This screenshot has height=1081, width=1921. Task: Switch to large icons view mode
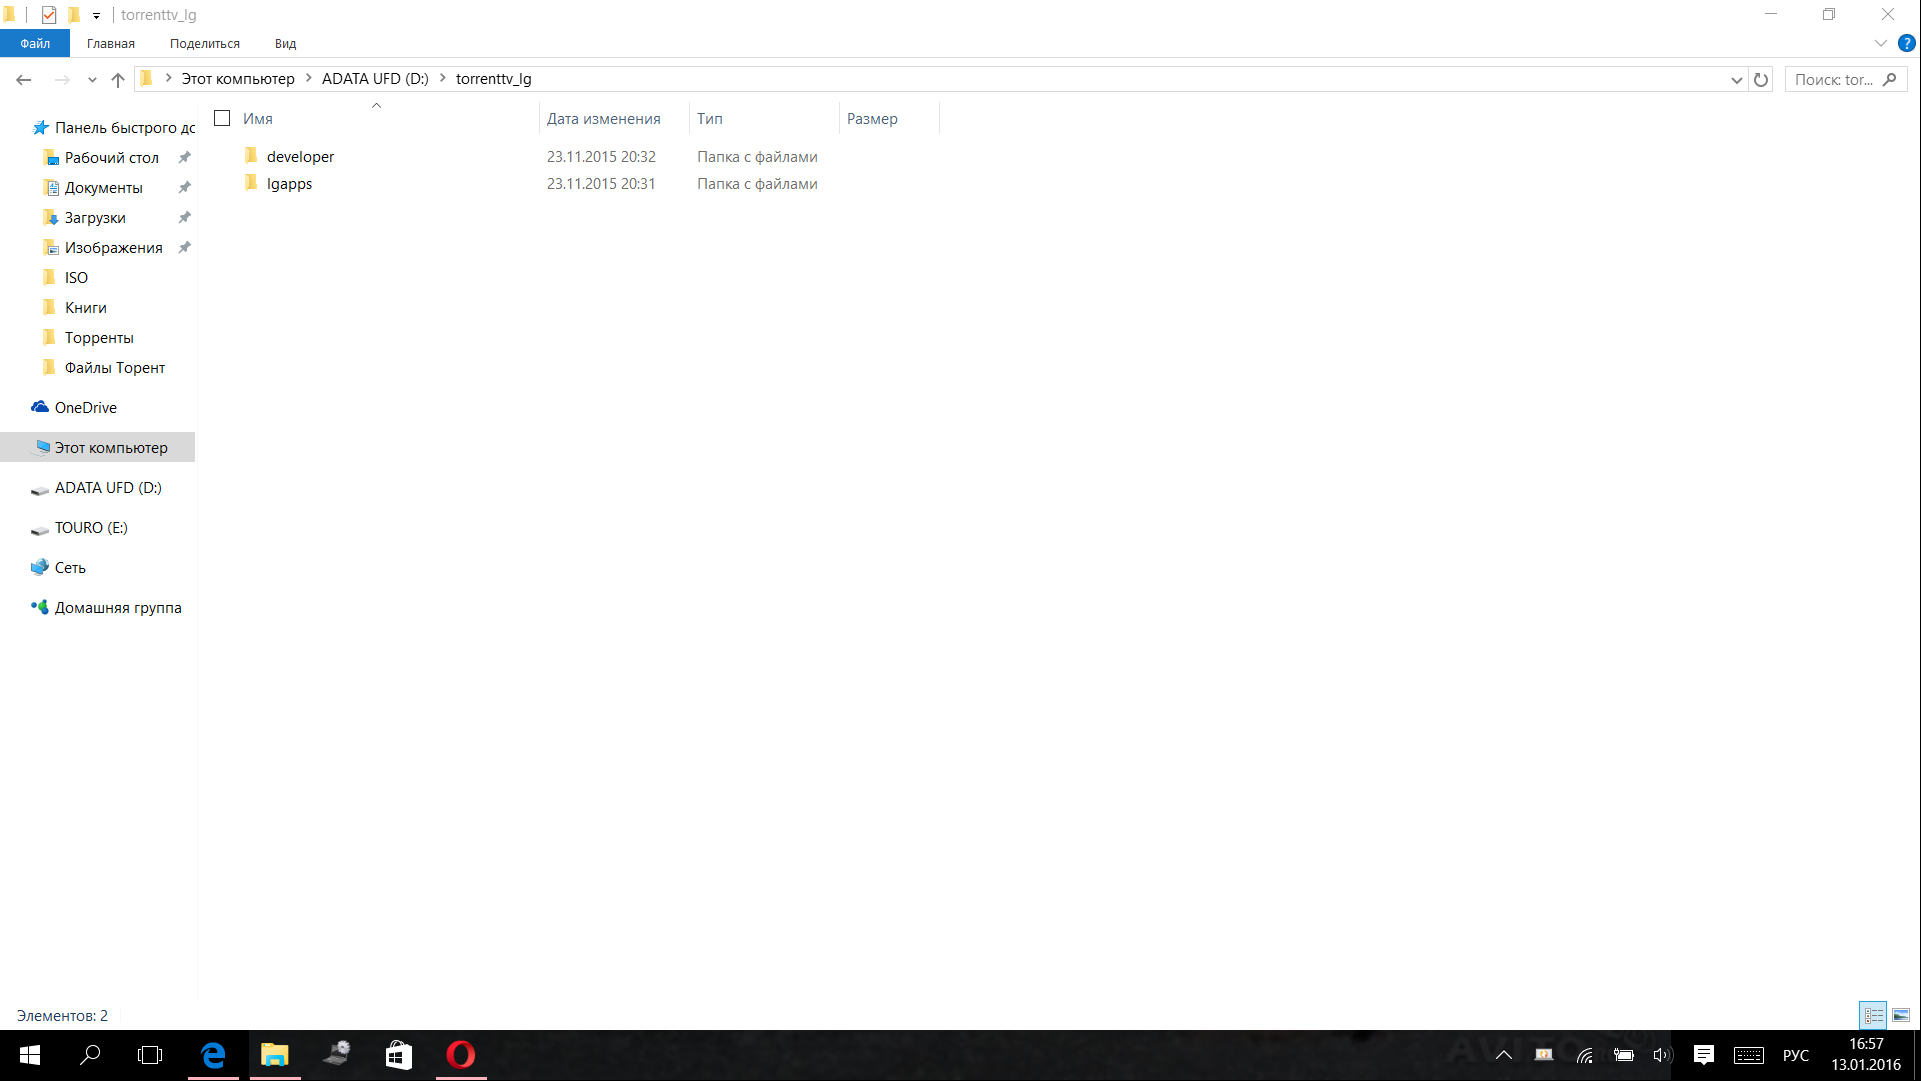tap(1900, 1016)
